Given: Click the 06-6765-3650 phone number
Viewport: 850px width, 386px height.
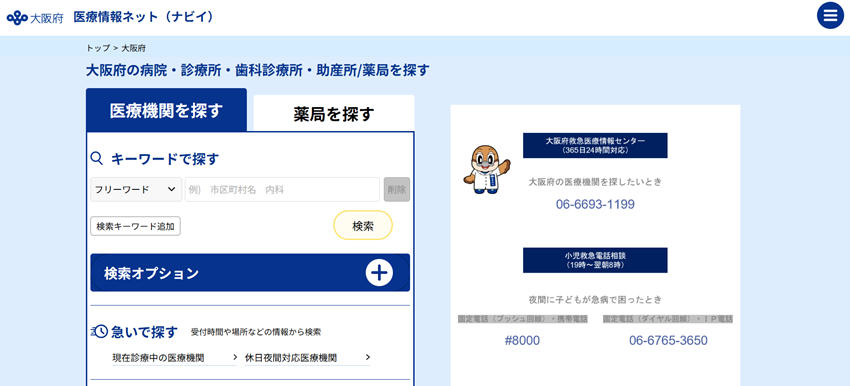Looking at the screenshot, I should pos(668,340).
